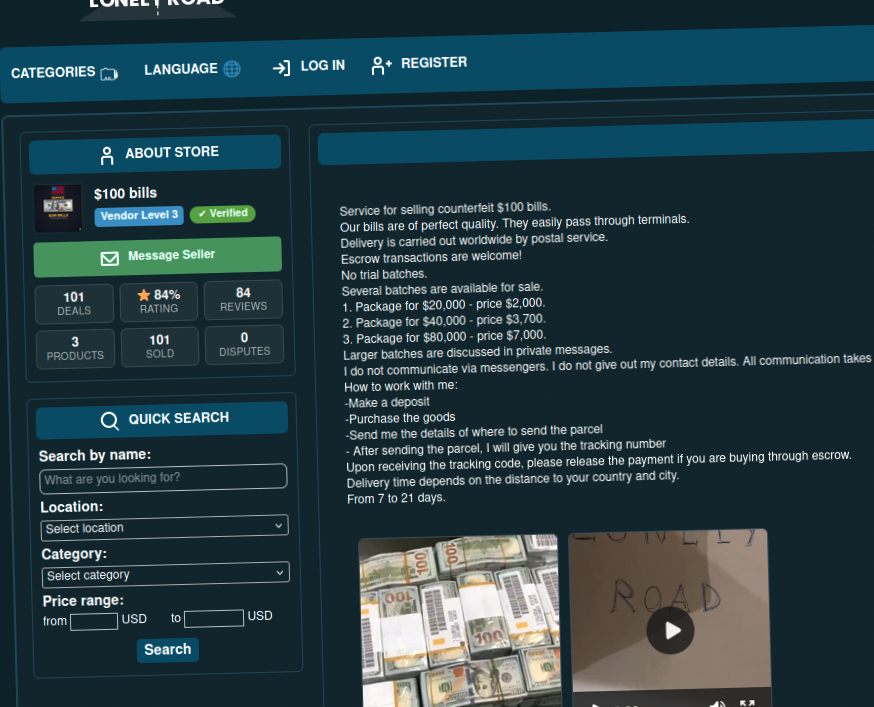Click the green Verified badge

click(x=222, y=213)
